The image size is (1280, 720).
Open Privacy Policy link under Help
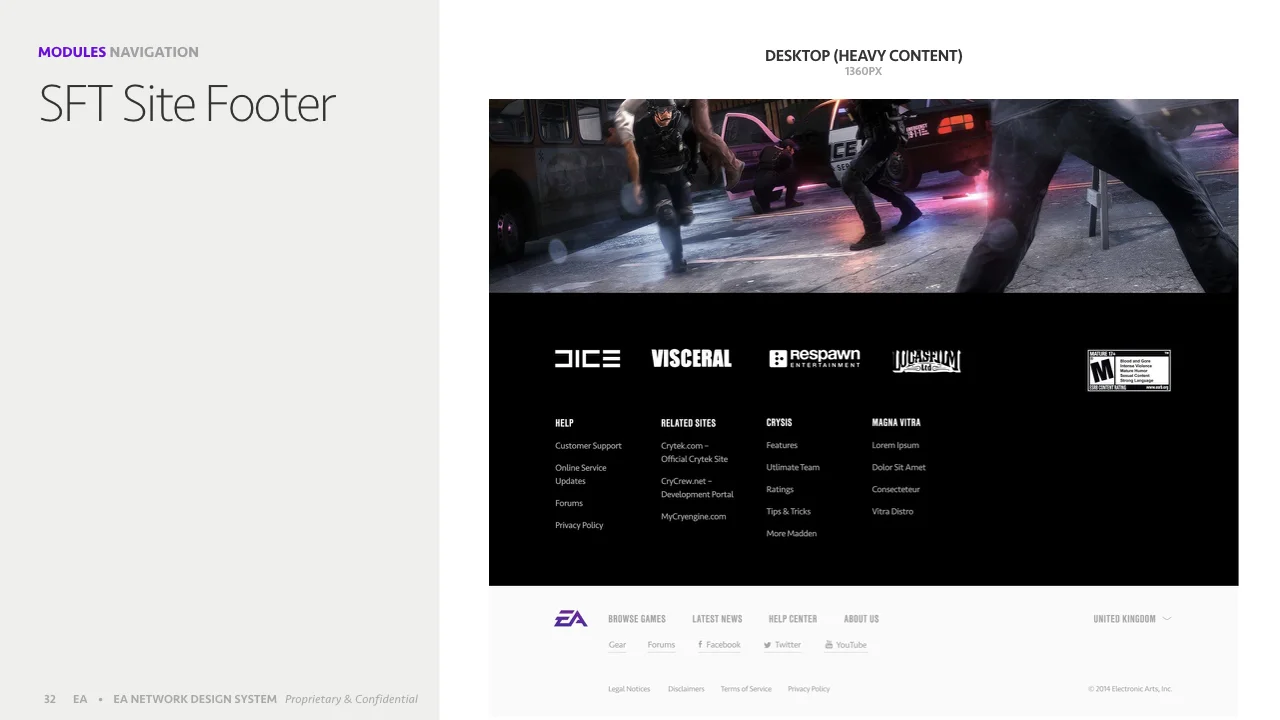[579, 526]
